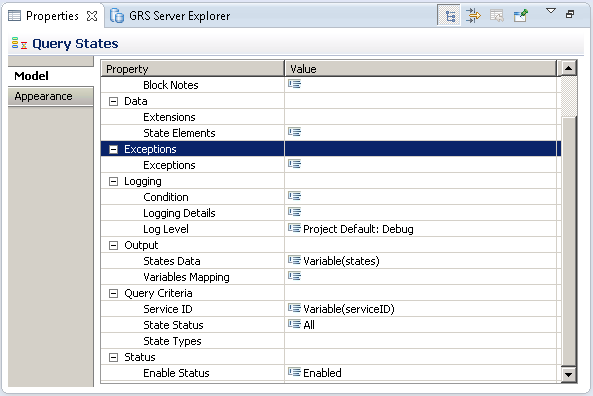Screen dimensions: 593x396
Task: Open the Model side tab
Action: (x=51, y=76)
